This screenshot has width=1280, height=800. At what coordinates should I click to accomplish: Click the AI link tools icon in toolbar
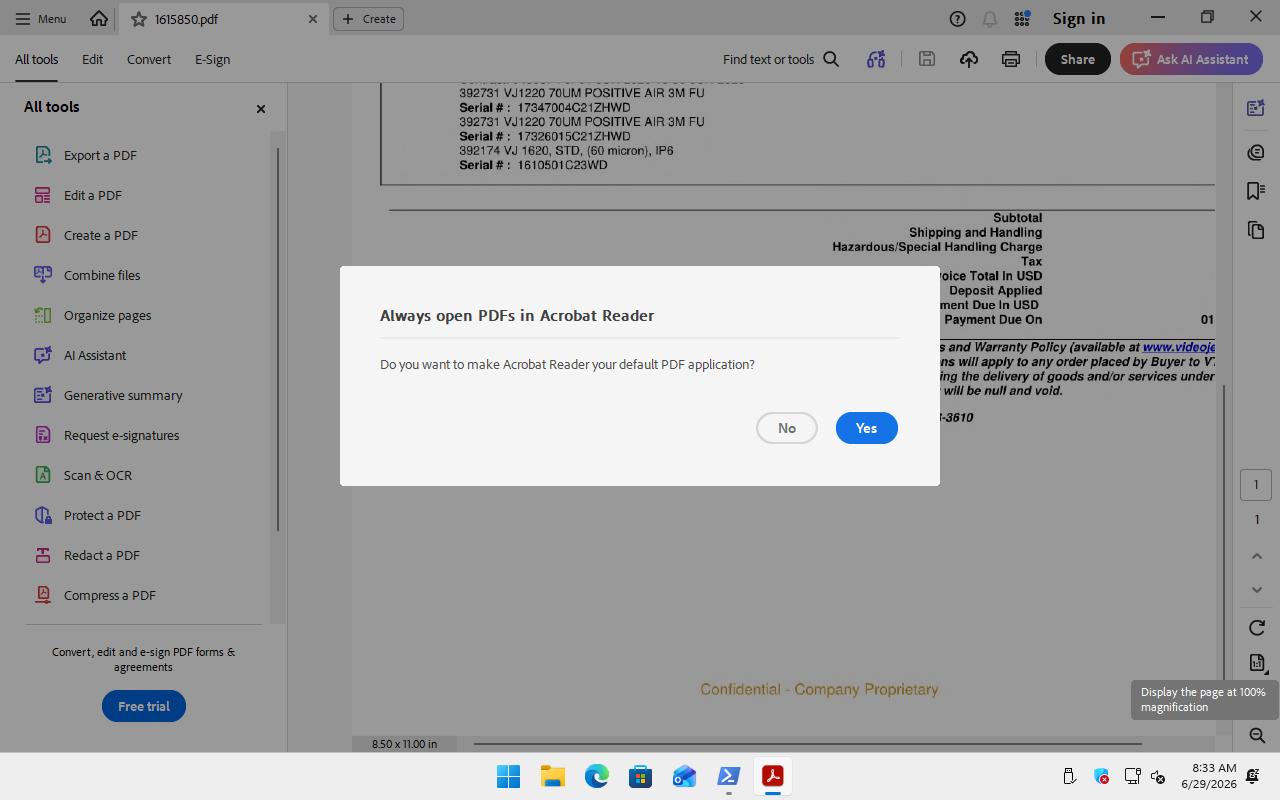876,59
